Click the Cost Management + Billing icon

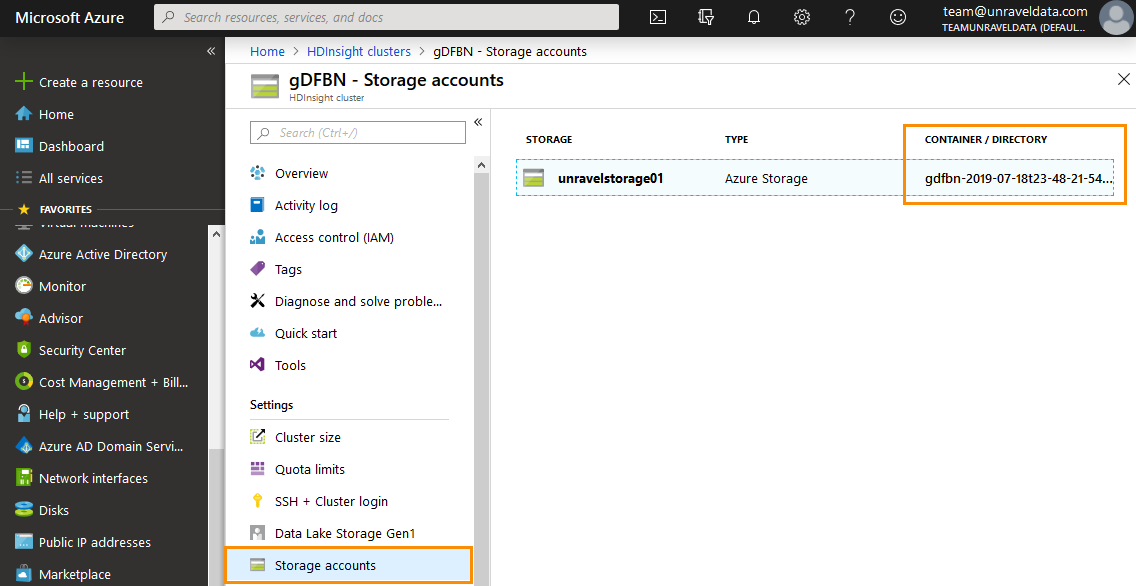click(x=24, y=381)
